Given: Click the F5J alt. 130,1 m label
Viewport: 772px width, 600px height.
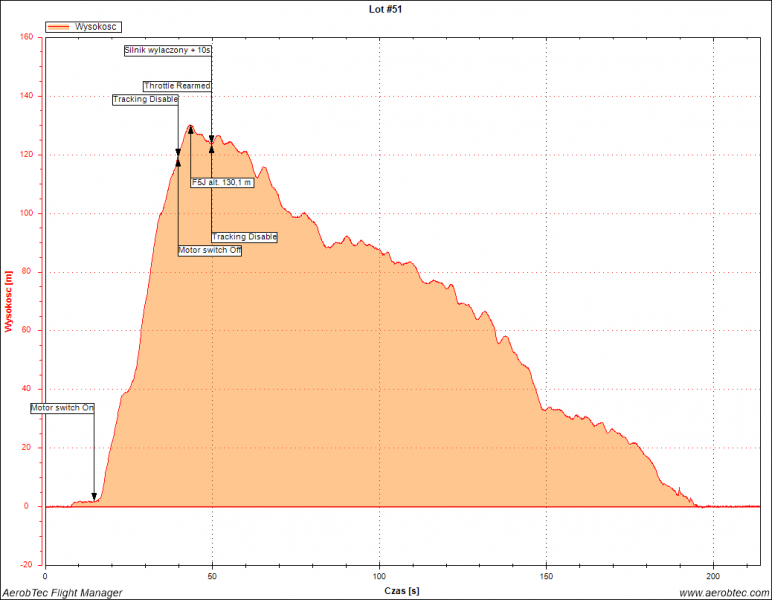Looking at the screenshot, I should click(x=222, y=183).
